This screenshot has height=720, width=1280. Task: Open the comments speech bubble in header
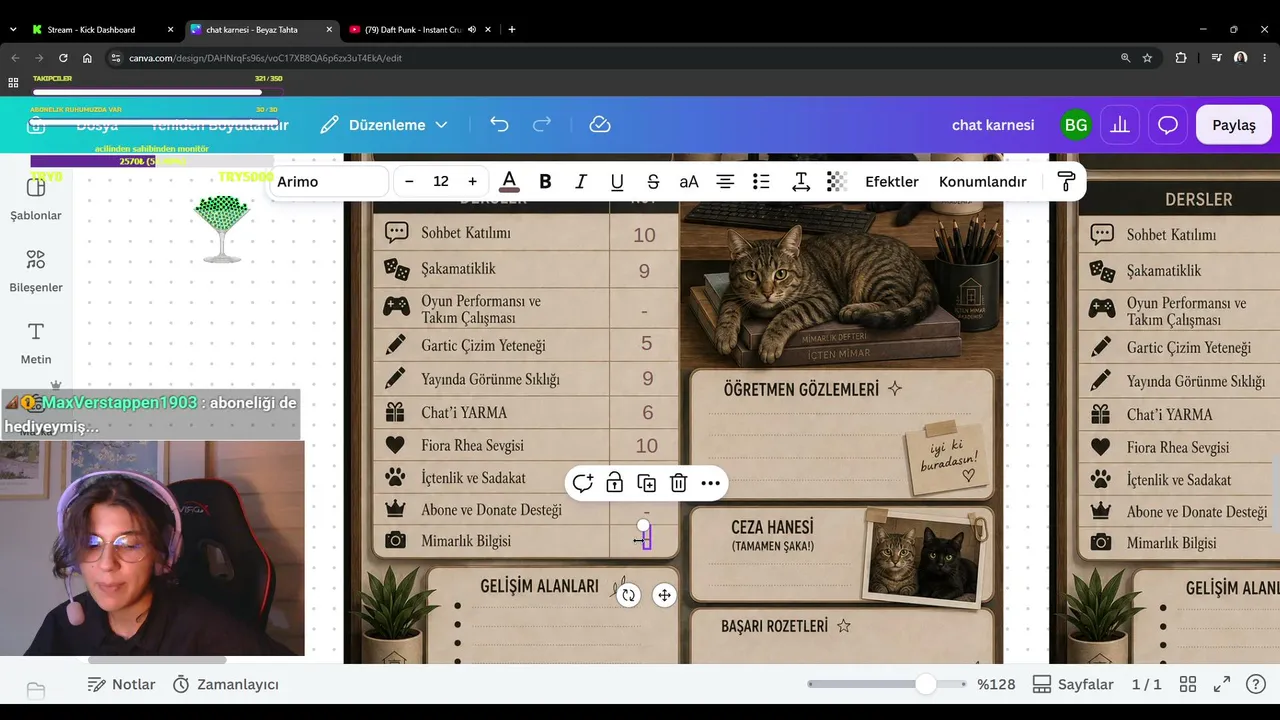[x=1168, y=125]
